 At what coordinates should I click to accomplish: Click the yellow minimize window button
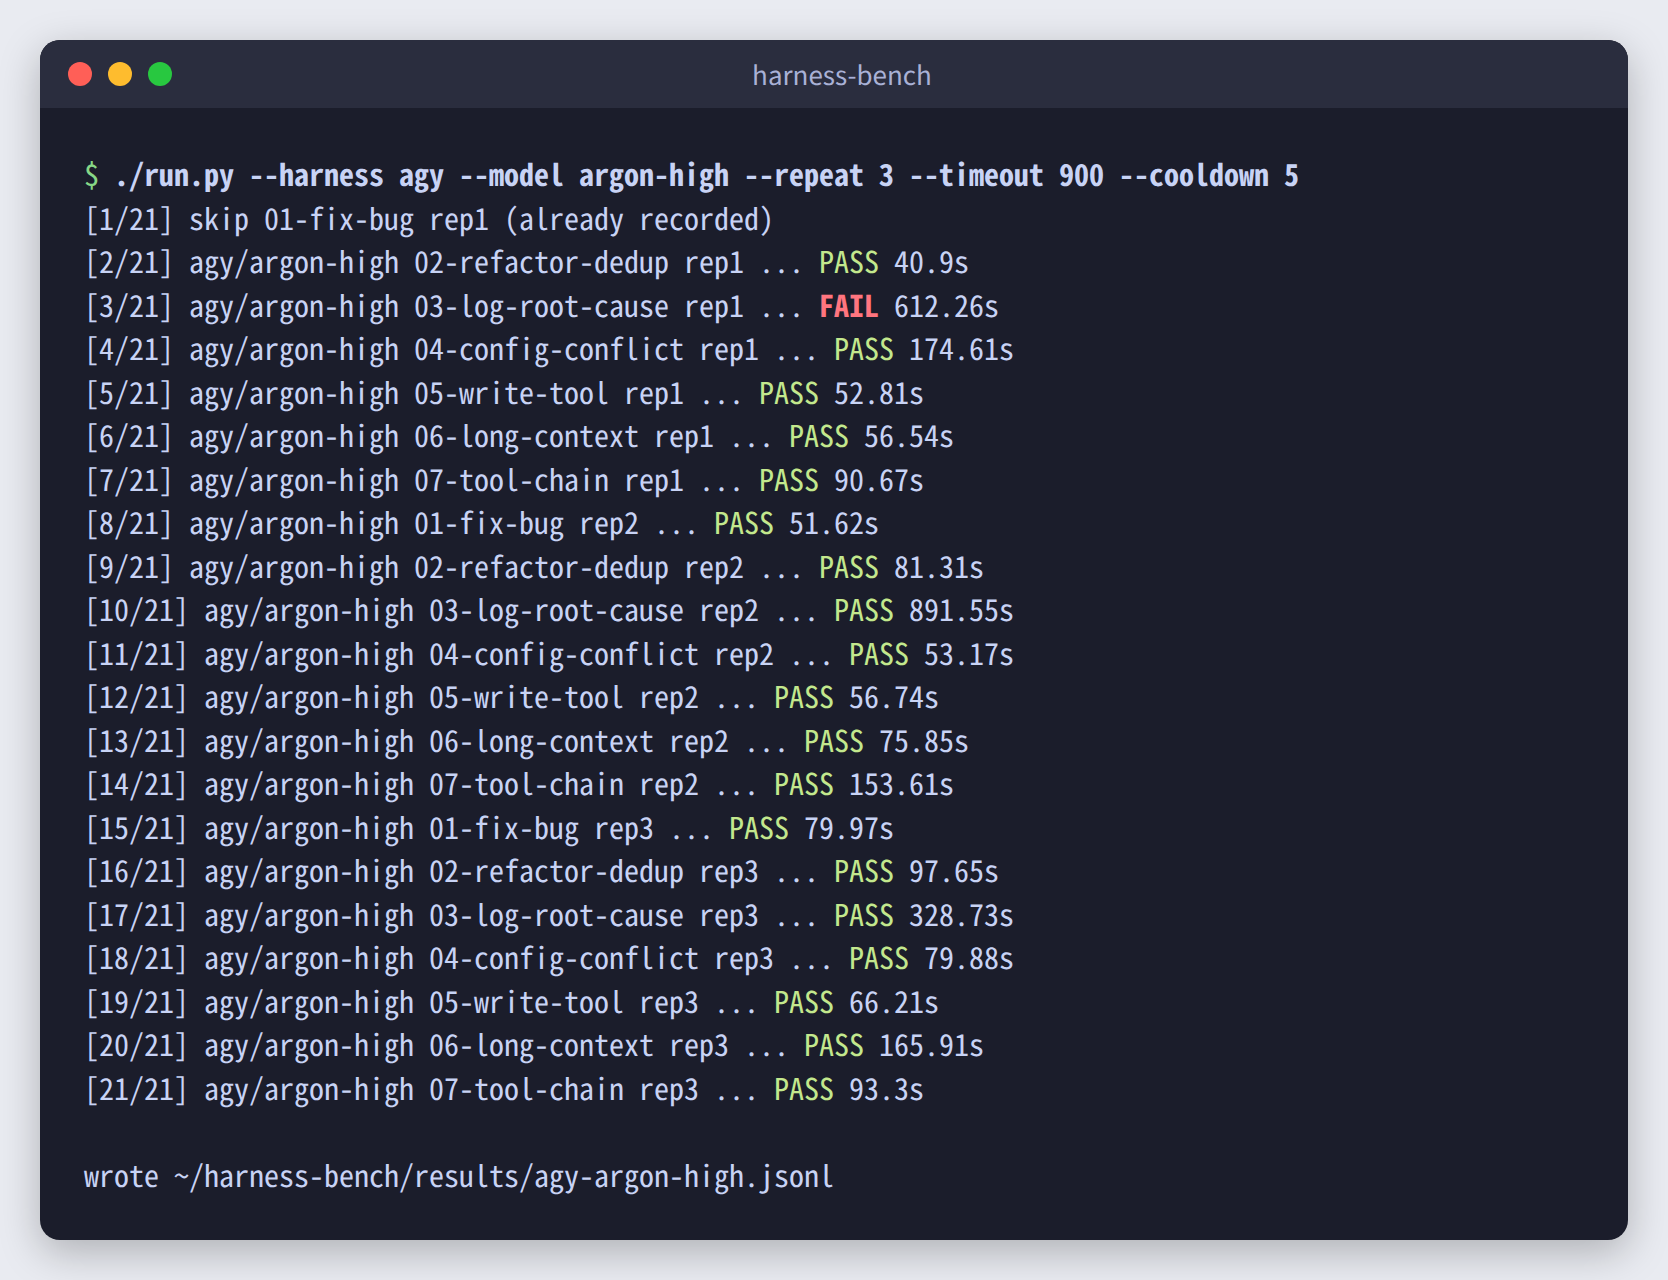pyautogui.click(x=120, y=75)
